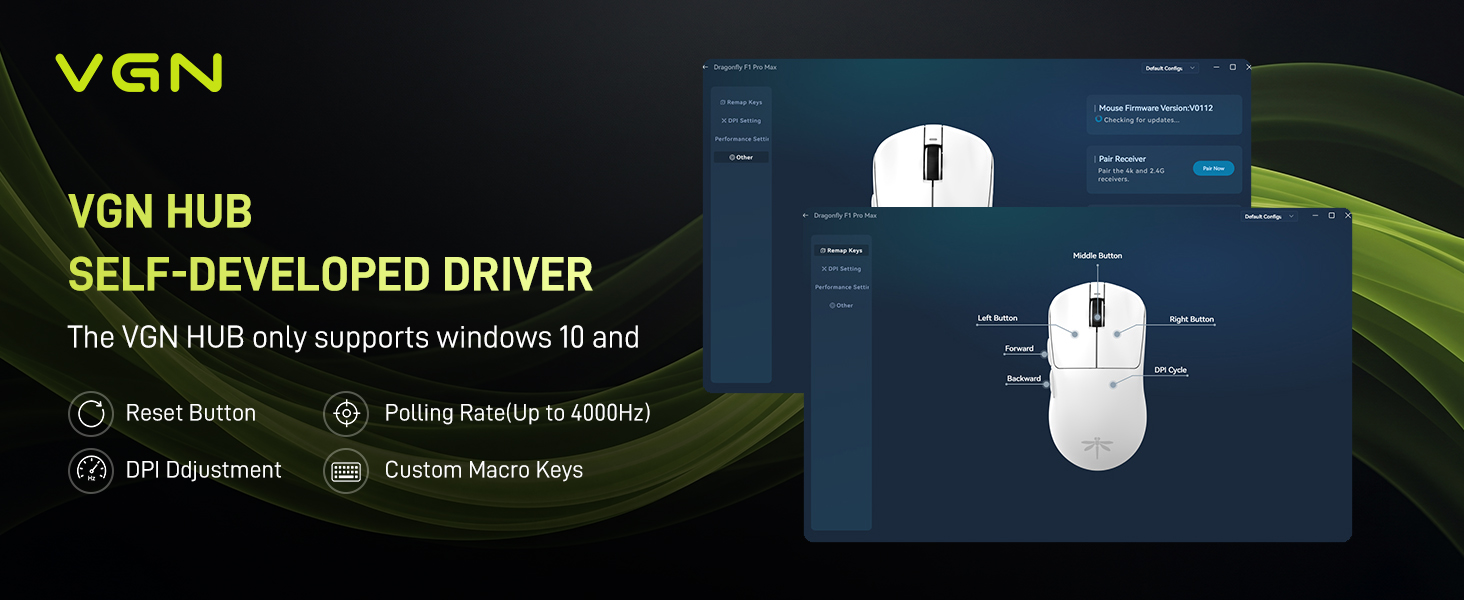Click the Polling Rate crosshair icon
The height and width of the screenshot is (600, 1464).
[x=346, y=414]
